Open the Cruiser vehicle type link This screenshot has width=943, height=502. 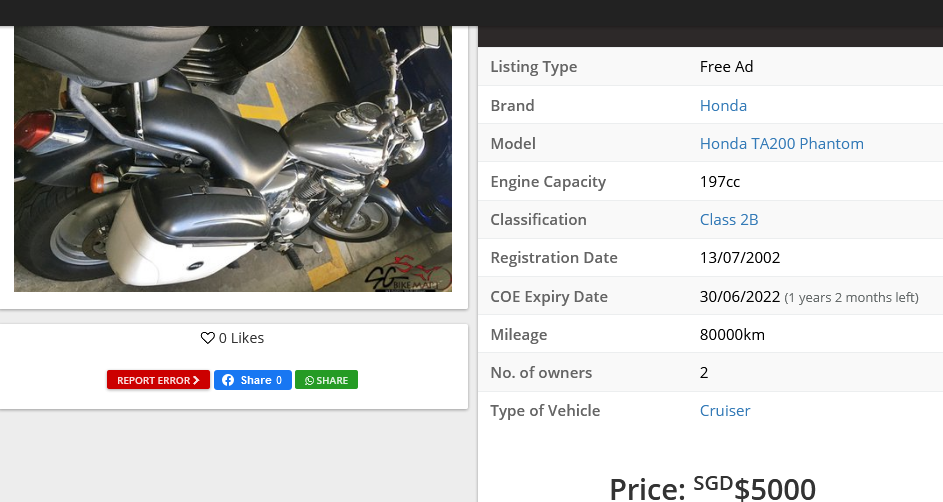point(725,411)
